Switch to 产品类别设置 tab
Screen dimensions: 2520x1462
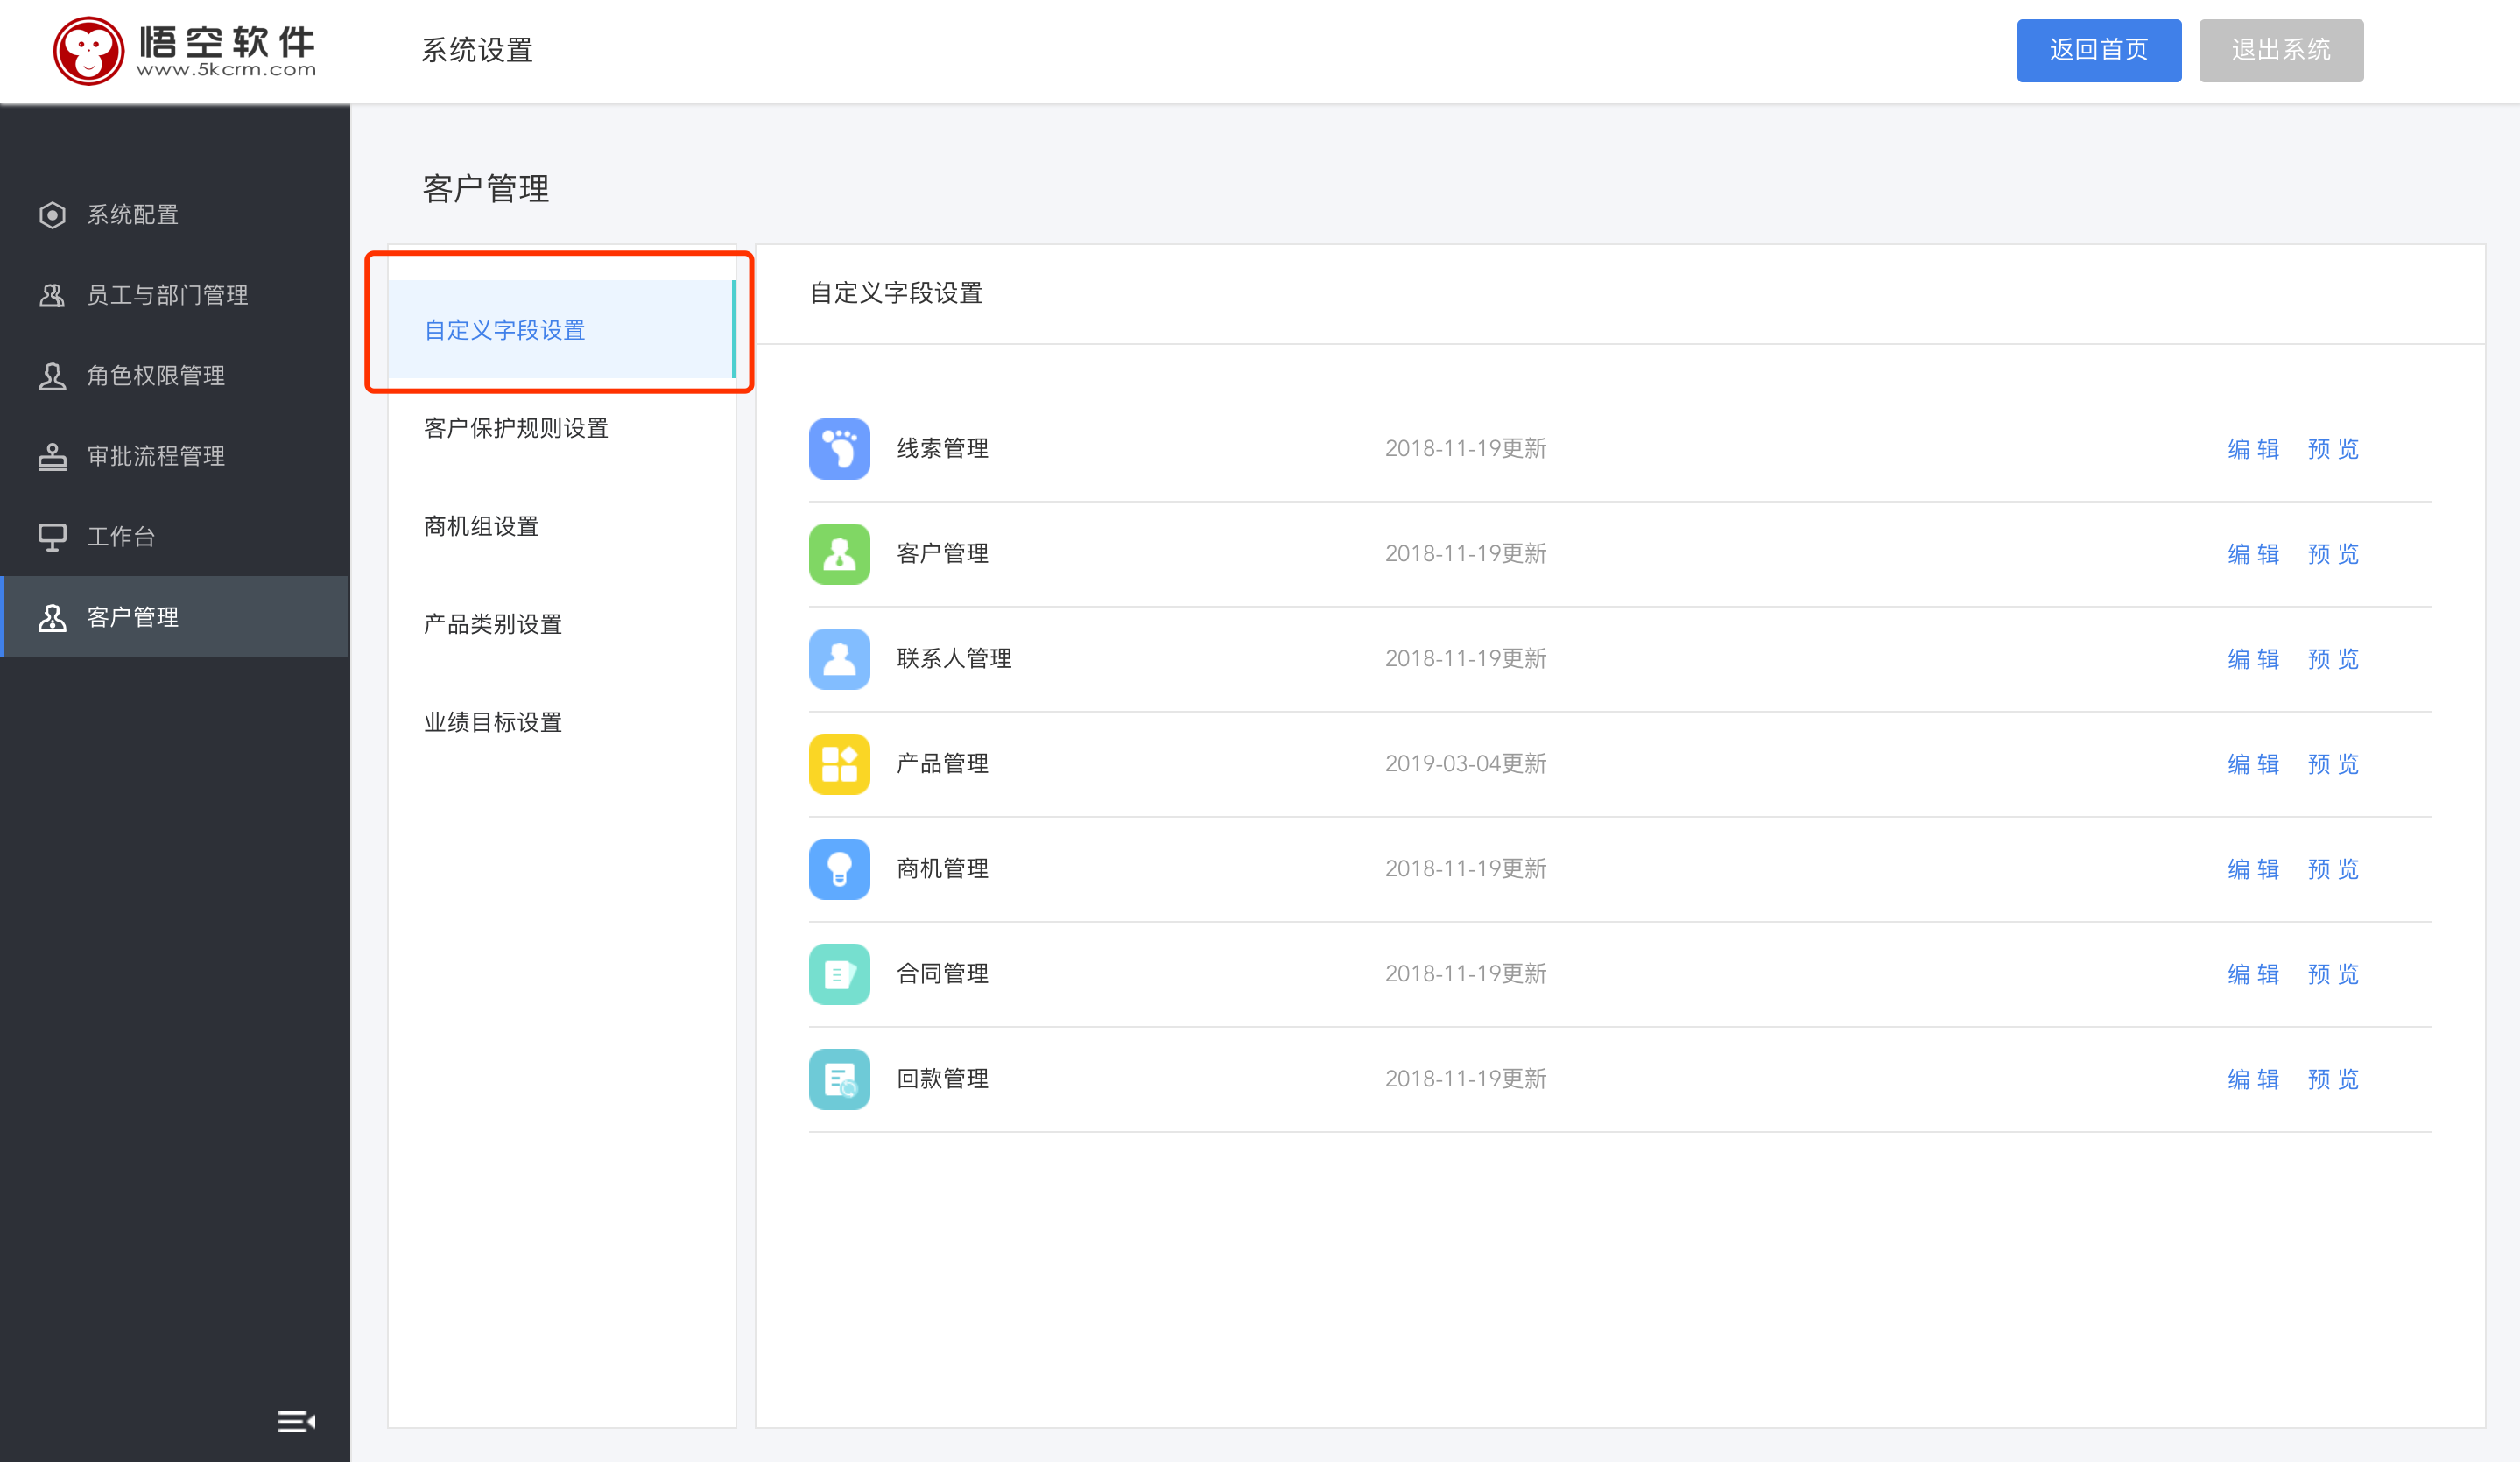(562, 624)
